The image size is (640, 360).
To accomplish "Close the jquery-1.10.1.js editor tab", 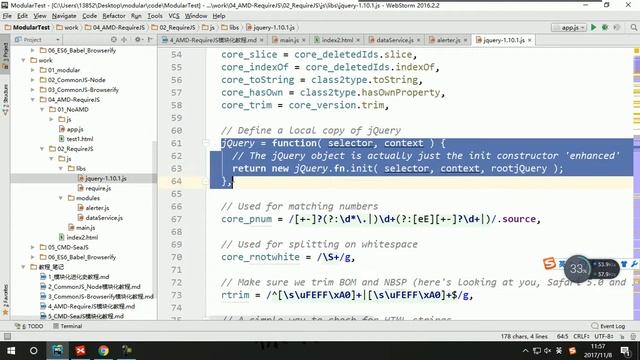I will [x=530, y=40].
